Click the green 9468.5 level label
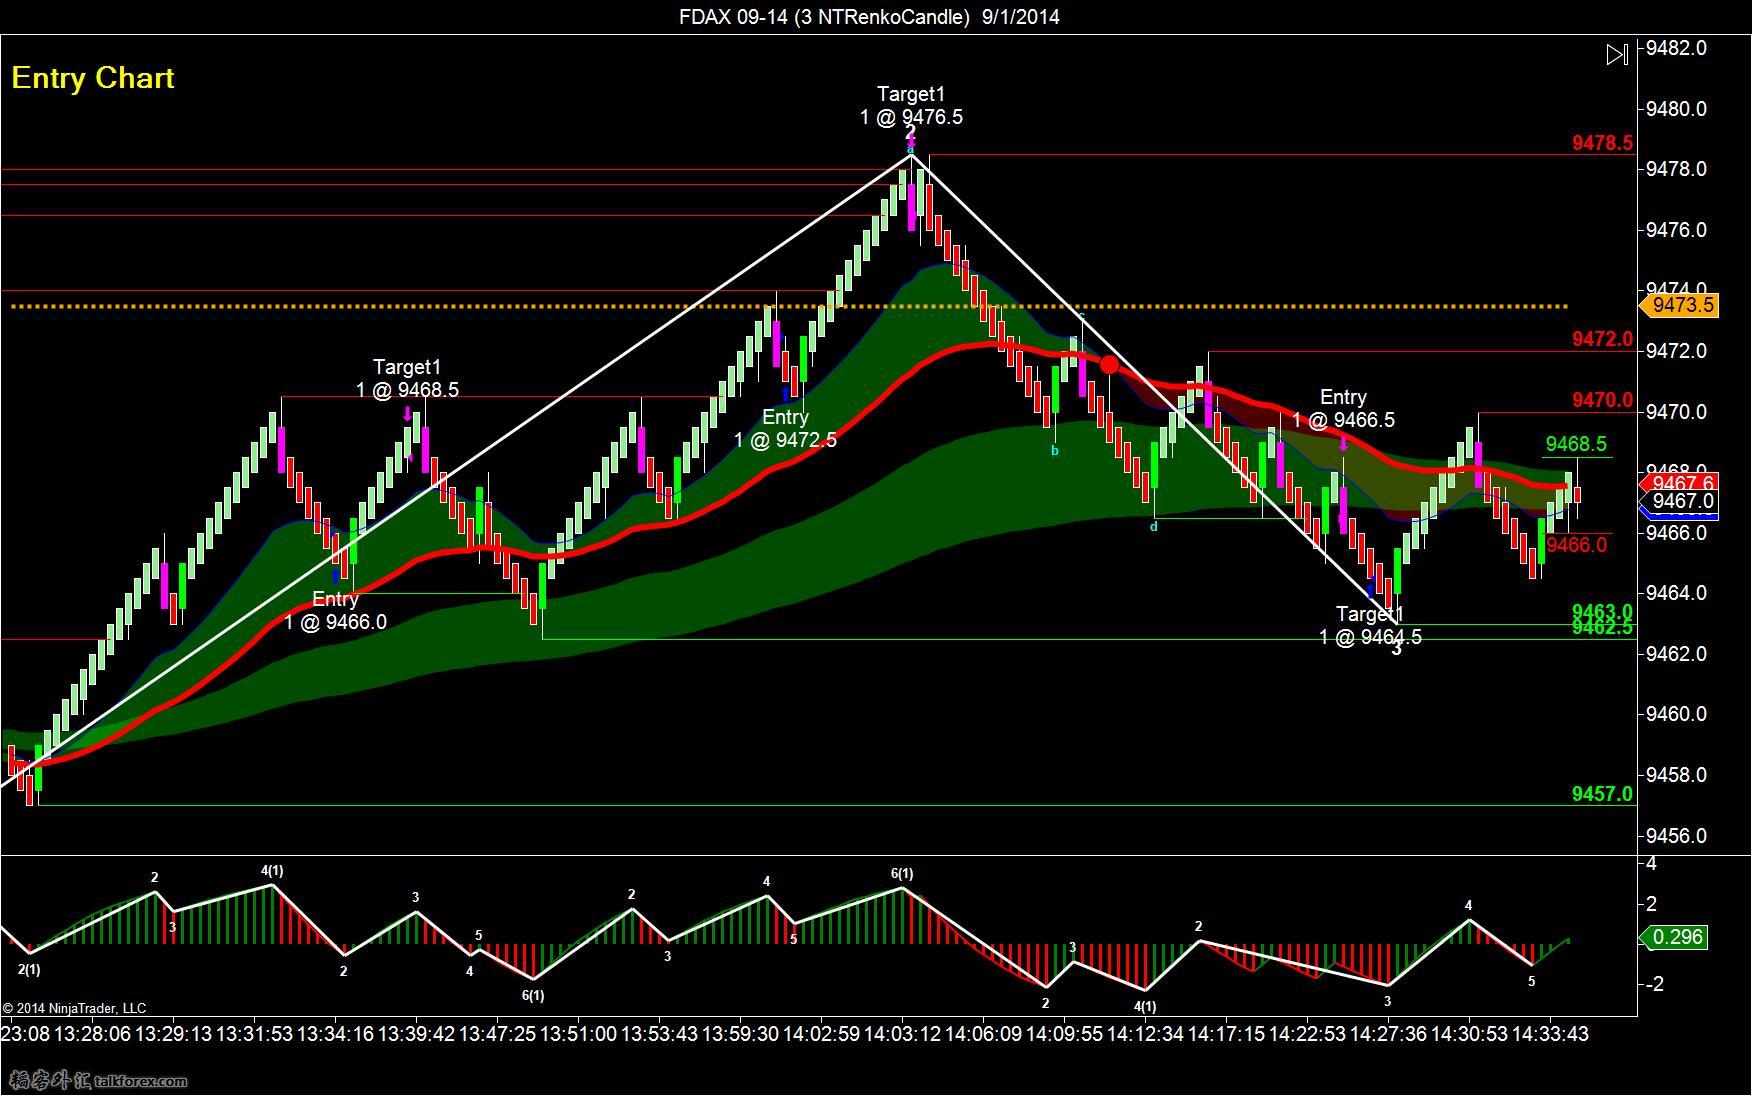1752x1096 pixels. coord(1576,443)
